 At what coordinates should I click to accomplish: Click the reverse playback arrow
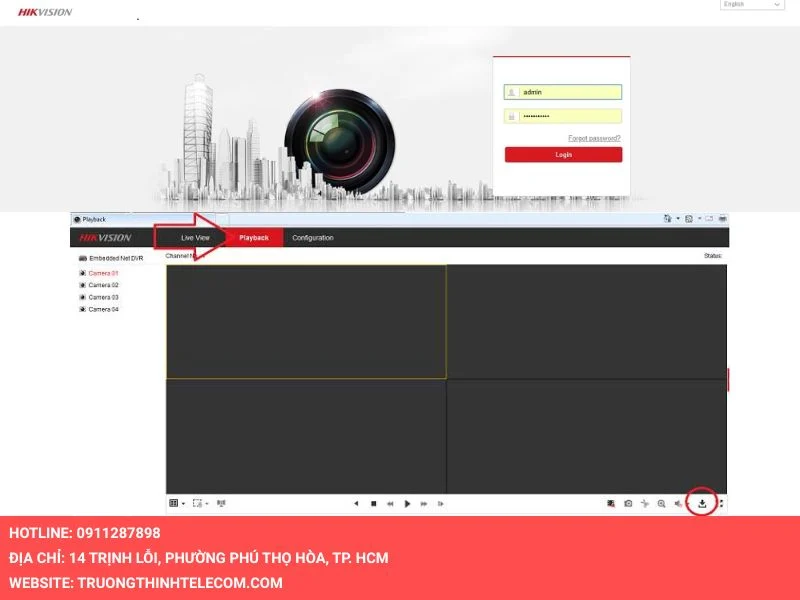click(356, 504)
